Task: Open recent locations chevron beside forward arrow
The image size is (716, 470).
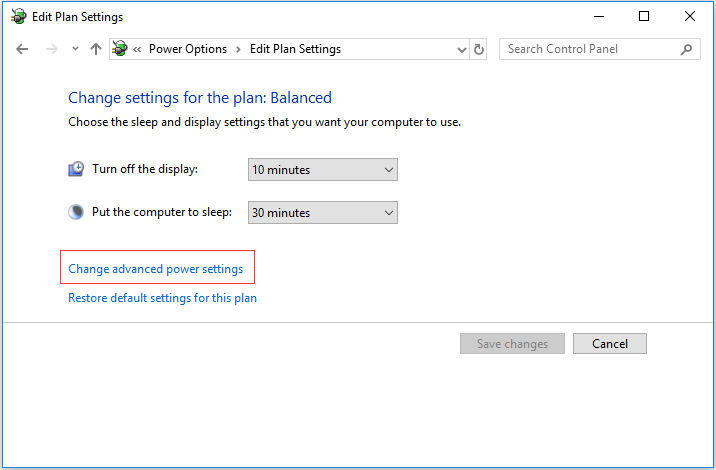Action: [75, 48]
